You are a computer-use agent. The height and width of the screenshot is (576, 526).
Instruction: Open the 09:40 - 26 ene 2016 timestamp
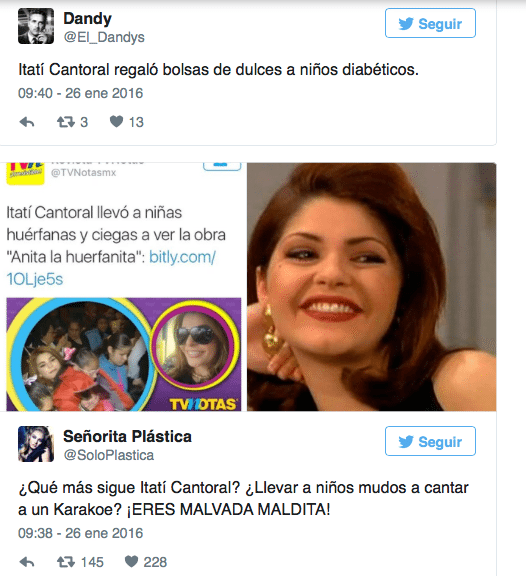pyautogui.click(x=80, y=93)
